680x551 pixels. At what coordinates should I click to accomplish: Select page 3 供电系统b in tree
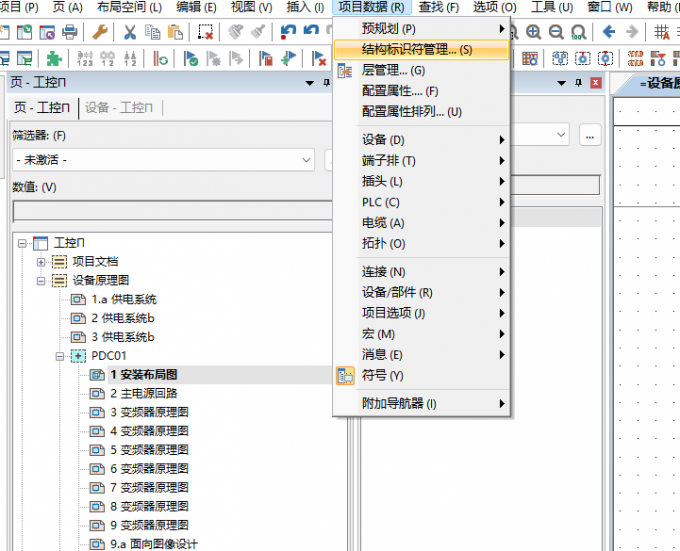123,337
